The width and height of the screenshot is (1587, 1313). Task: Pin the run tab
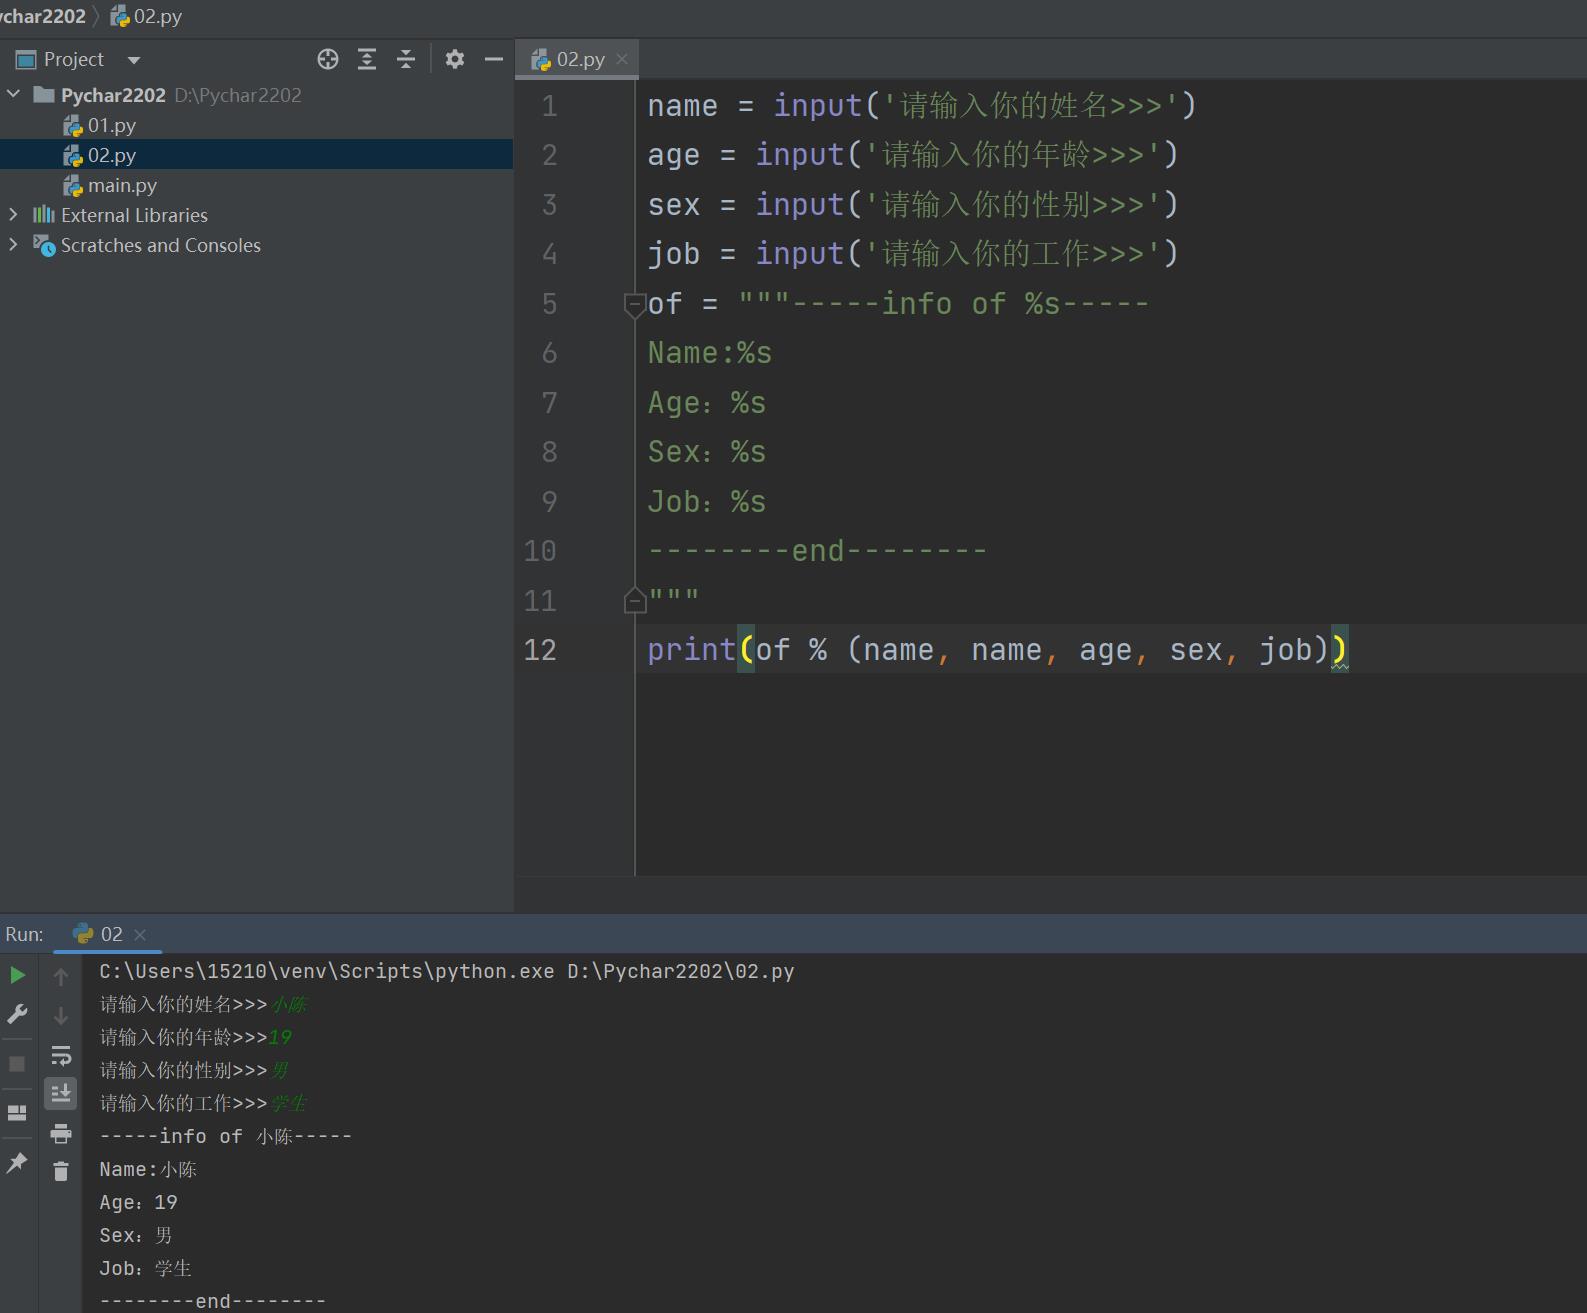click(x=17, y=1163)
